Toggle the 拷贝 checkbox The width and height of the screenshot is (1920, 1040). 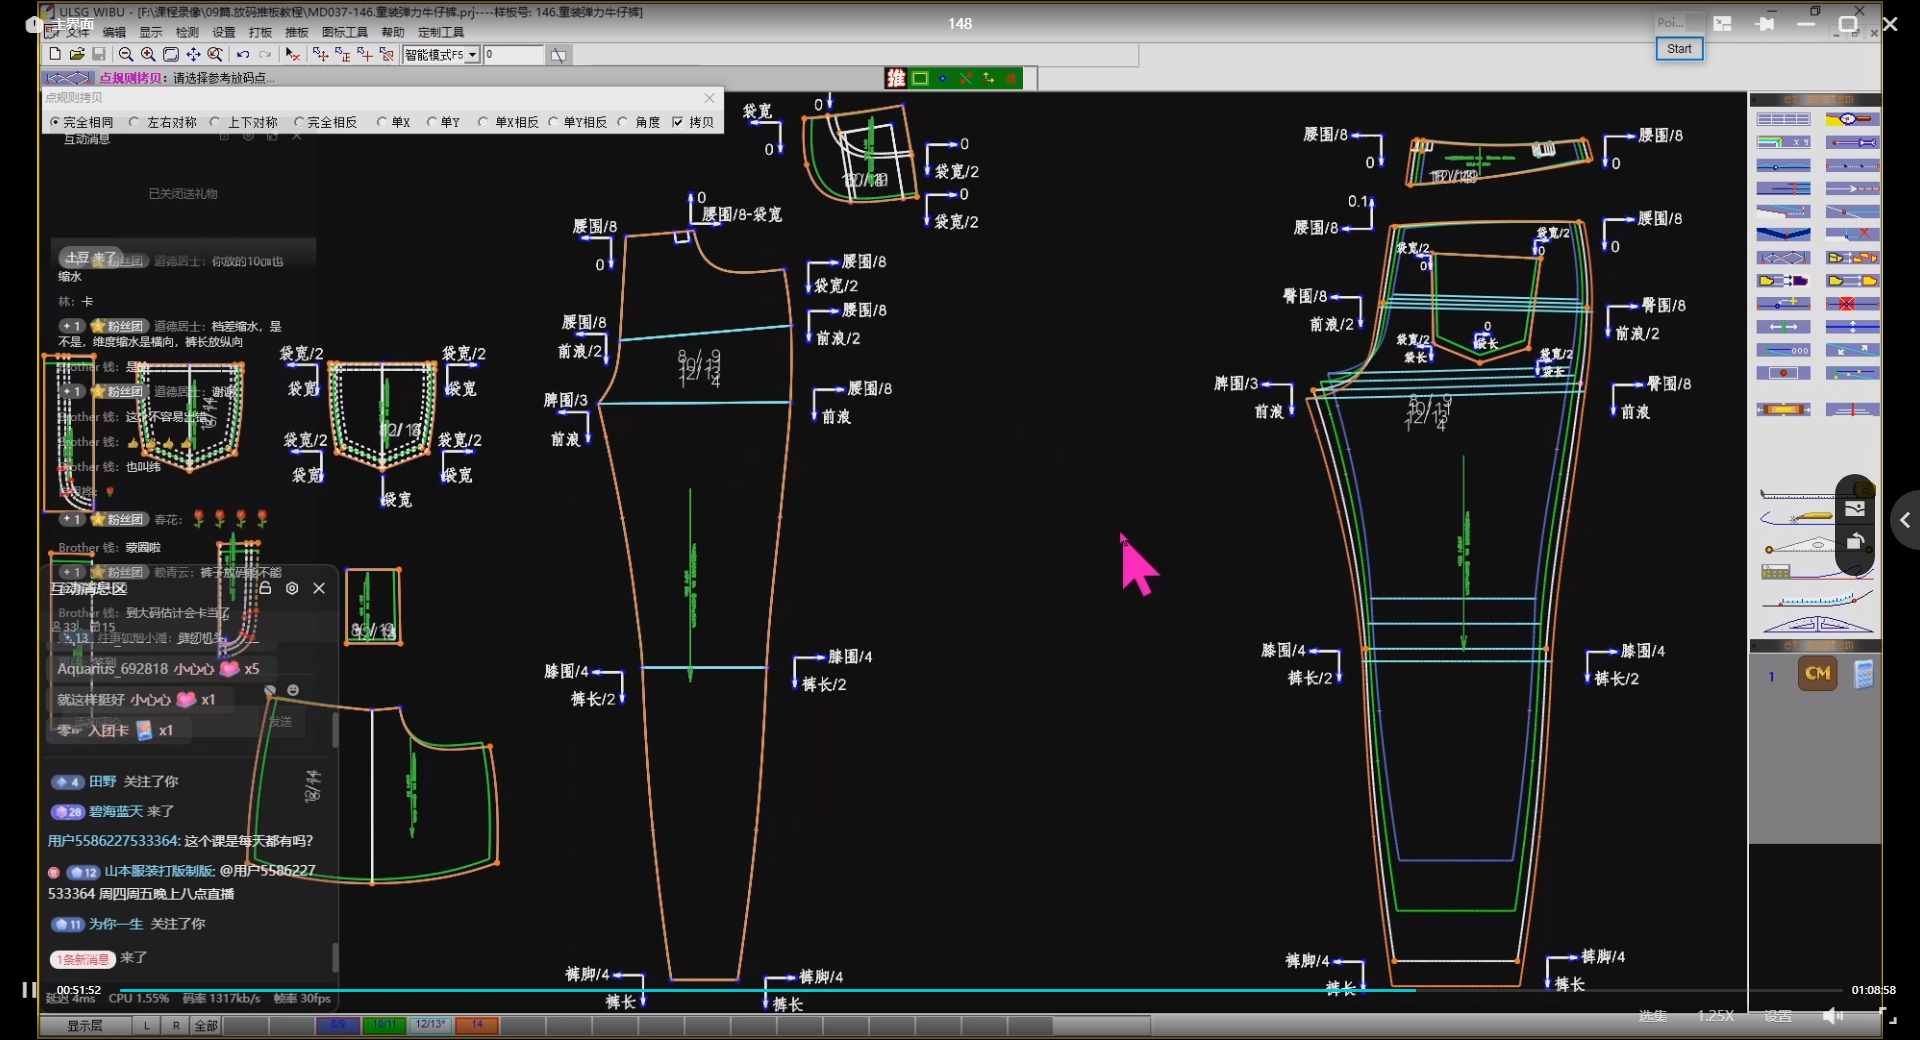[693, 122]
